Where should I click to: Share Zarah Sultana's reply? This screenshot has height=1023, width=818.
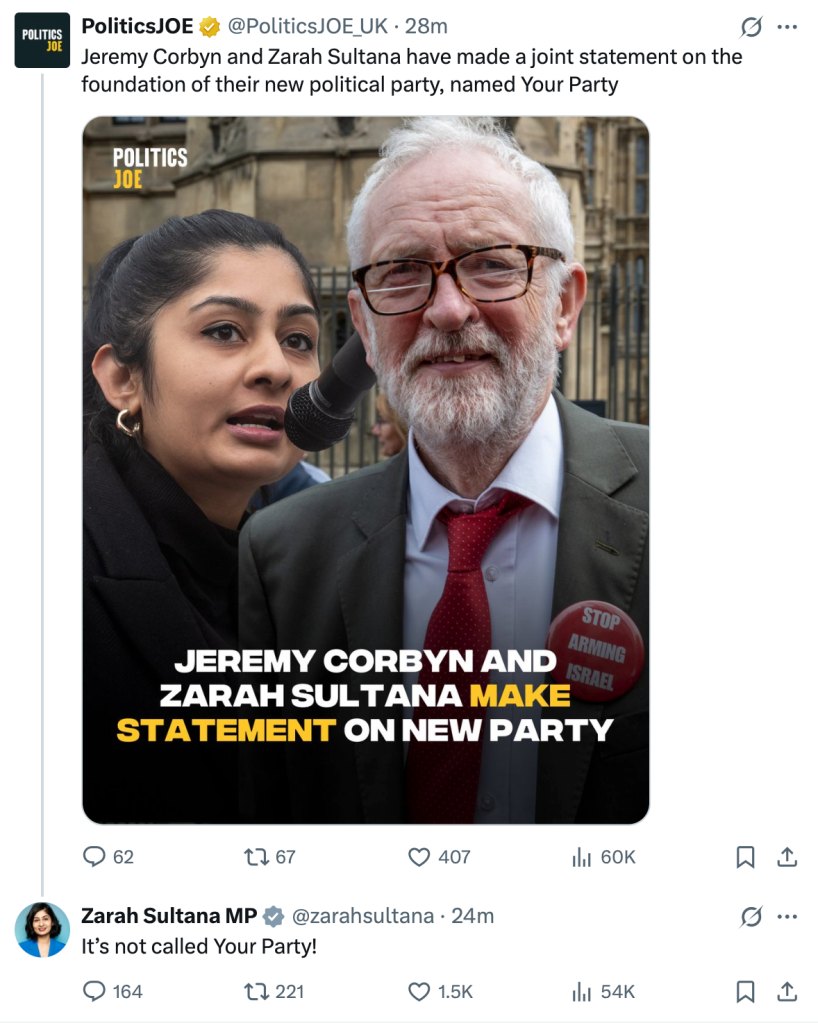click(x=787, y=991)
